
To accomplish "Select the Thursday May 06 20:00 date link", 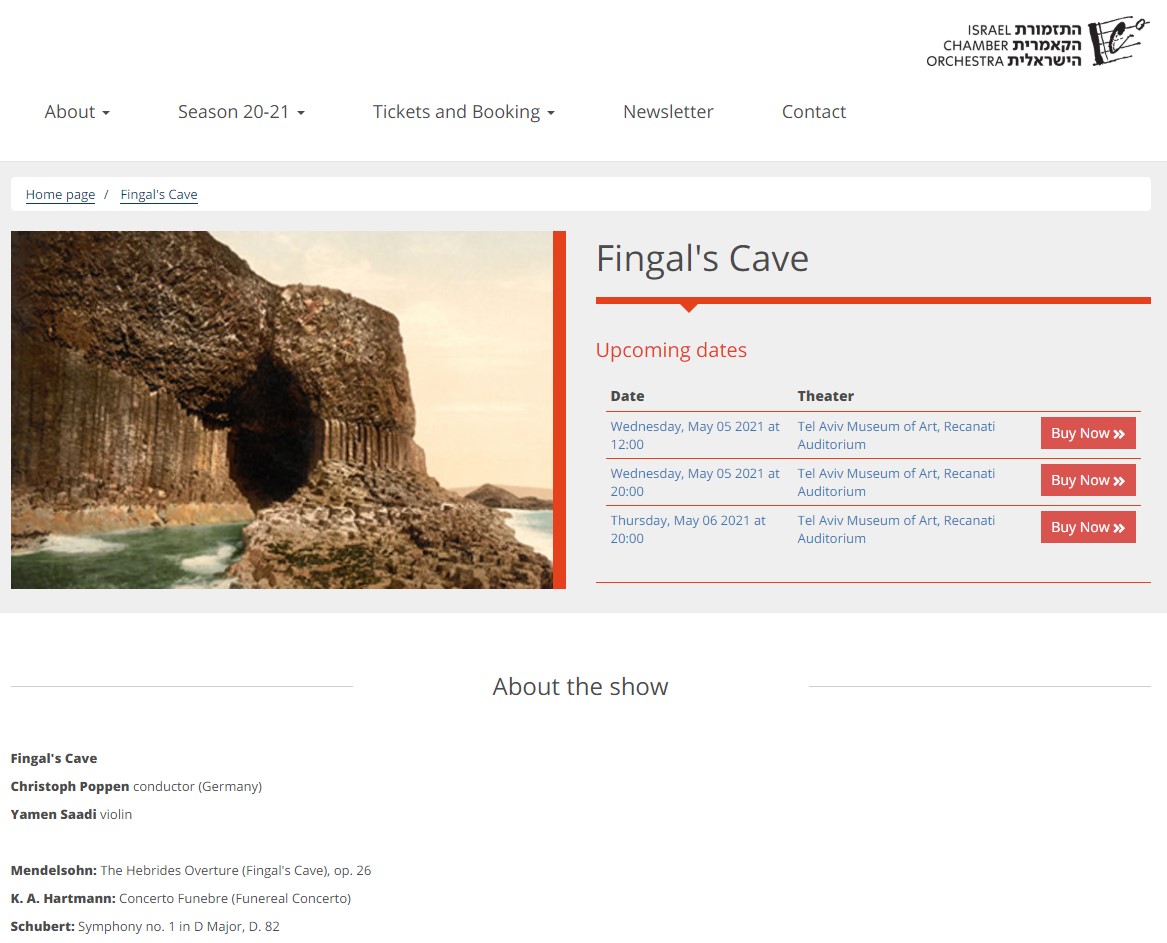I will pos(688,529).
